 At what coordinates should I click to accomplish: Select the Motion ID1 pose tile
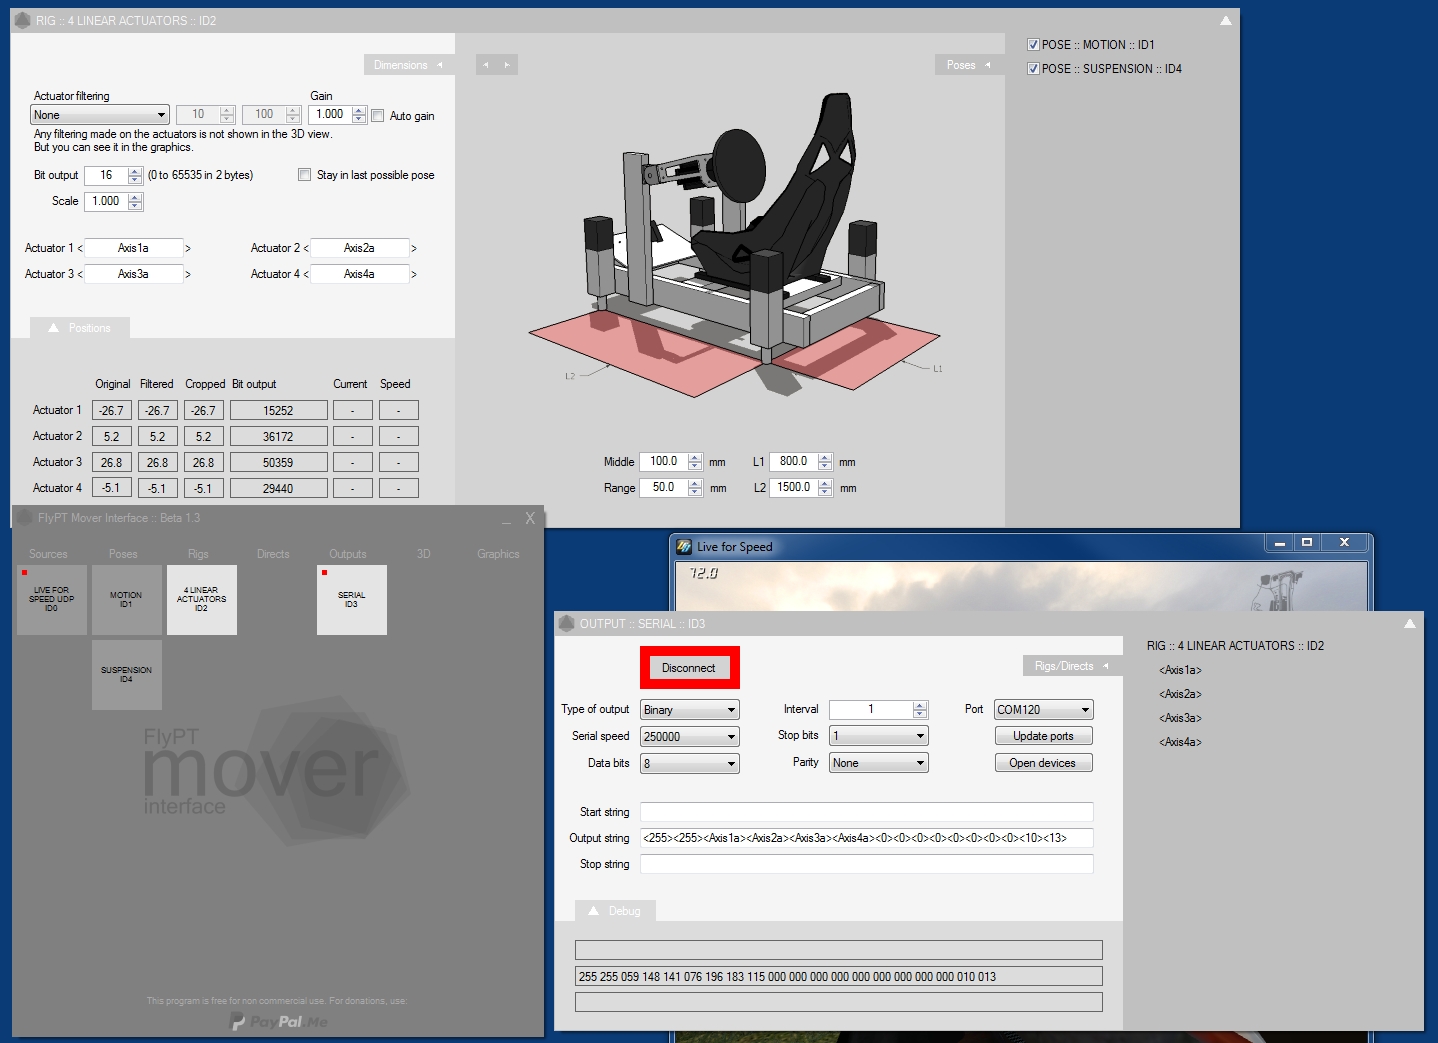click(x=127, y=600)
